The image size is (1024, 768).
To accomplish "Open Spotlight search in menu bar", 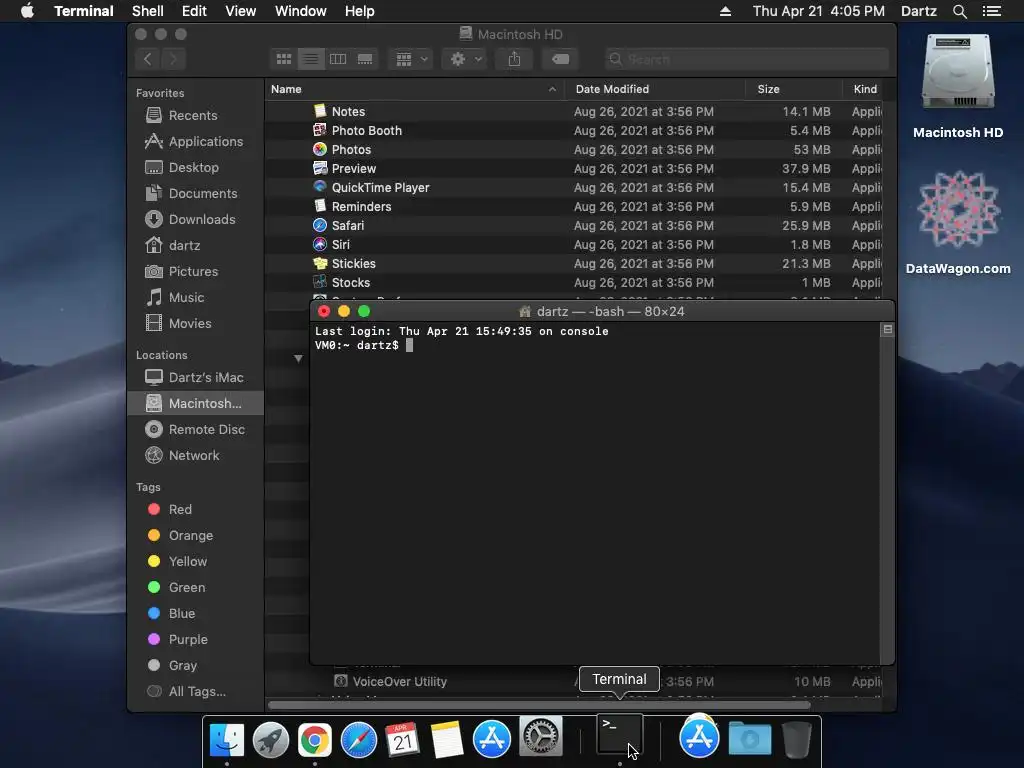I will pyautogui.click(x=959, y=11).
